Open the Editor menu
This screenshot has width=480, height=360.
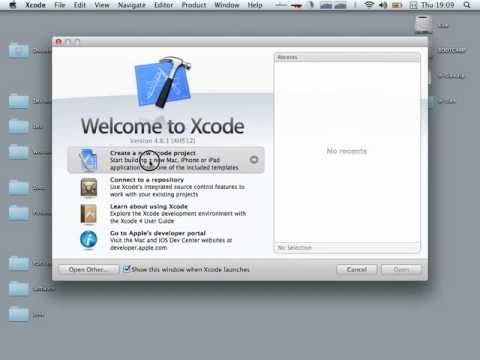[x=163, y=5]
